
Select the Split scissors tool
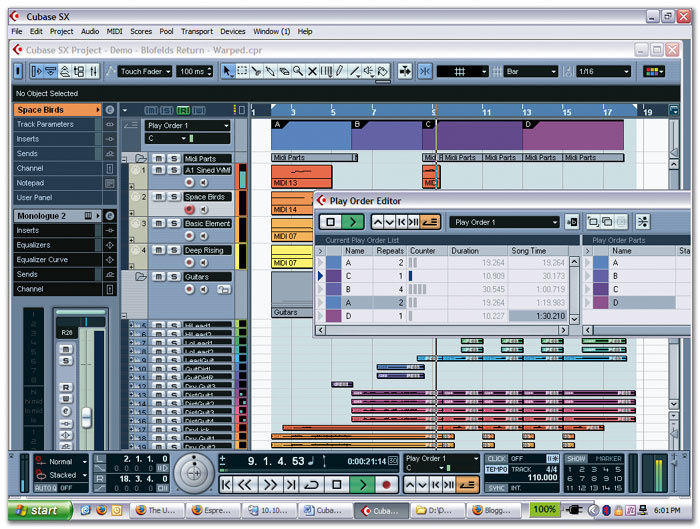point(256,71)
